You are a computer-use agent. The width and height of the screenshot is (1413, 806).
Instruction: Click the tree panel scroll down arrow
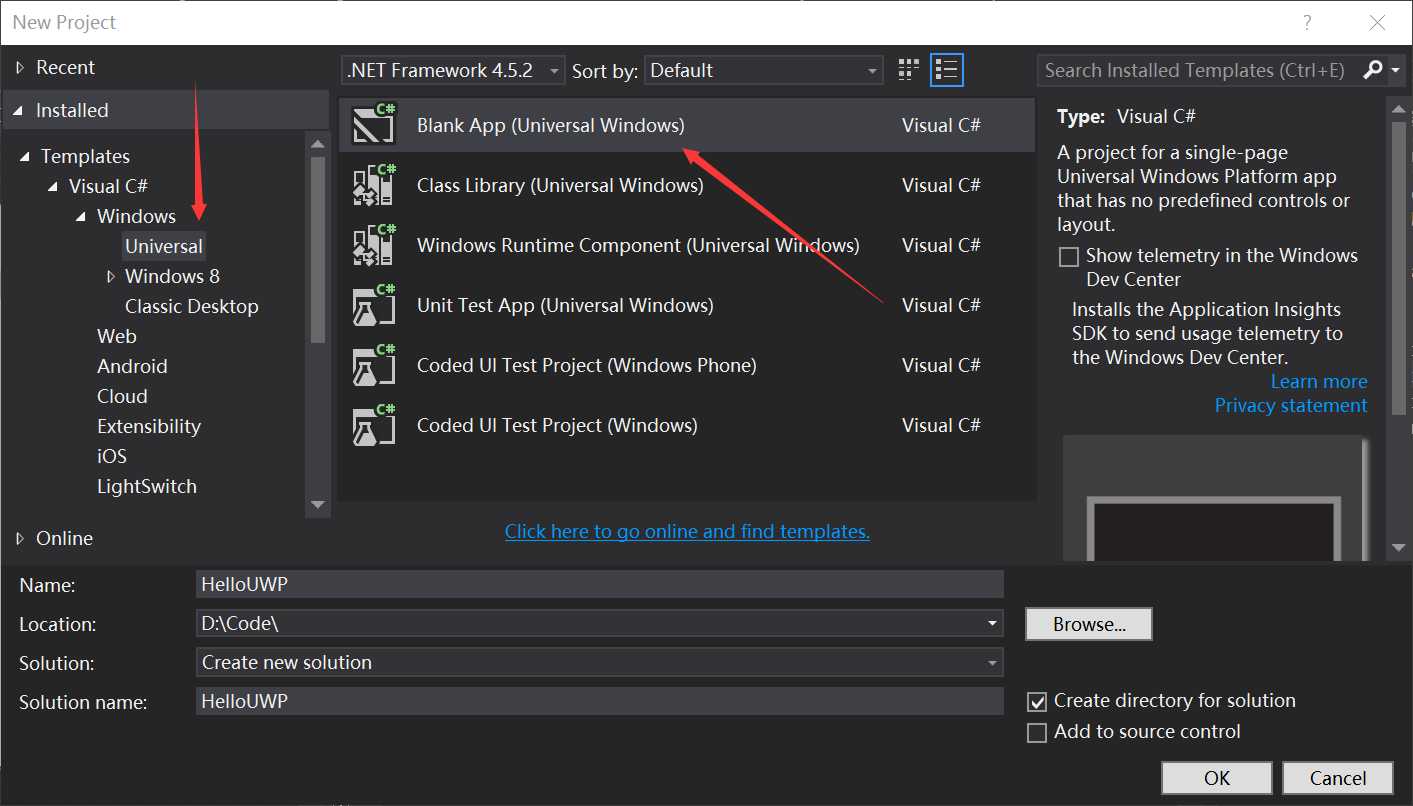(318, 505)
